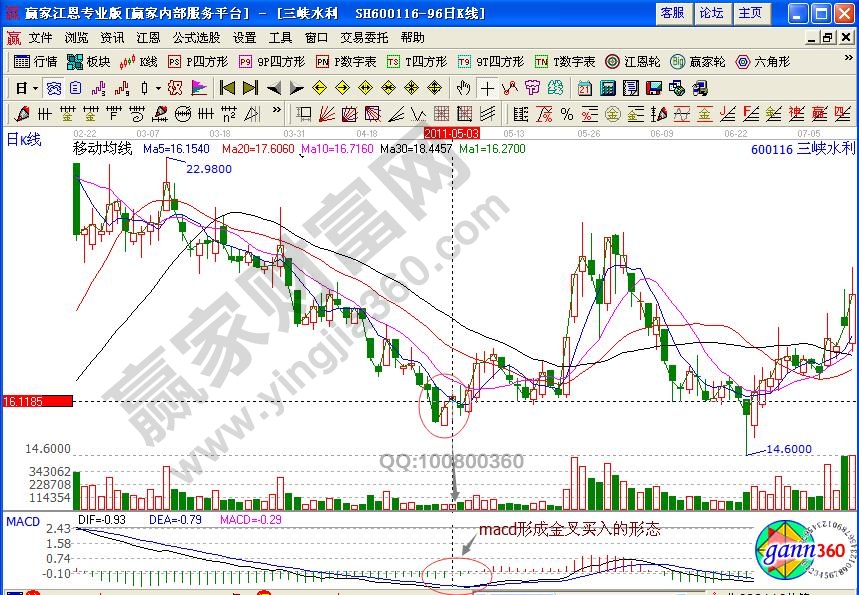Image resolution: width=859 pixels, height=595 pixels.
Task: Click the 线 line settings icon
Action: click(556, 88)
